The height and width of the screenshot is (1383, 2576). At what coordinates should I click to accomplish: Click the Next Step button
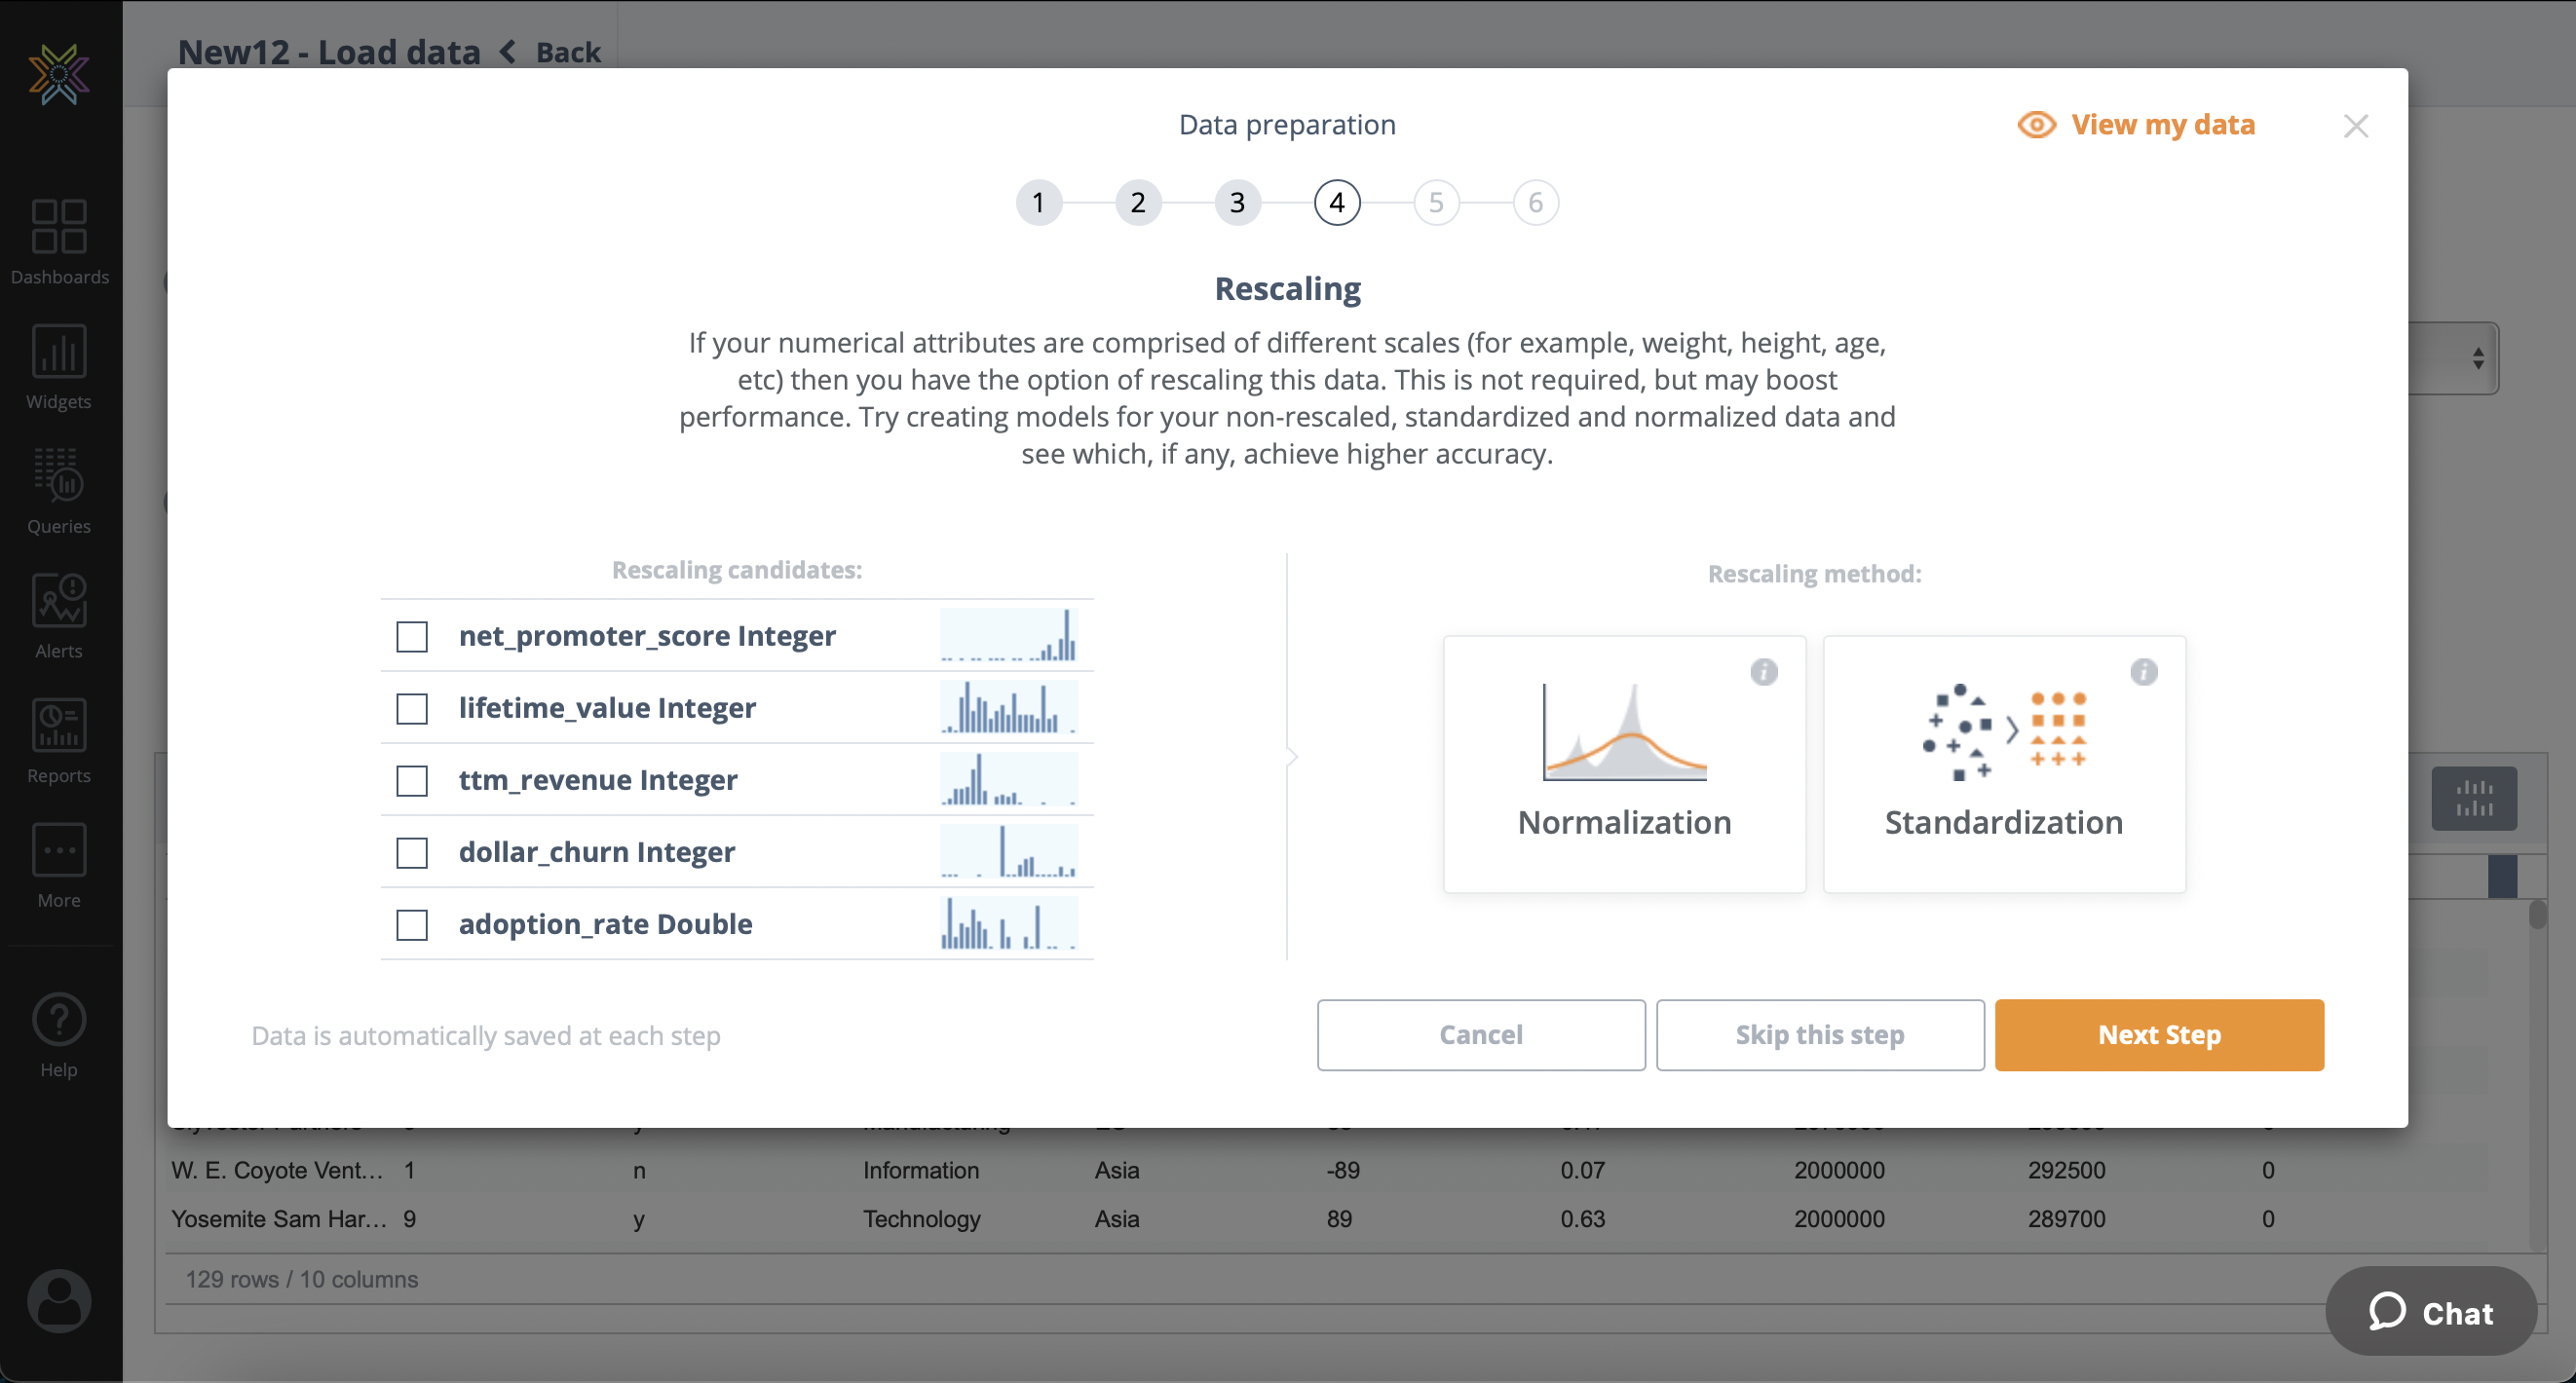coord(2158,1034)
